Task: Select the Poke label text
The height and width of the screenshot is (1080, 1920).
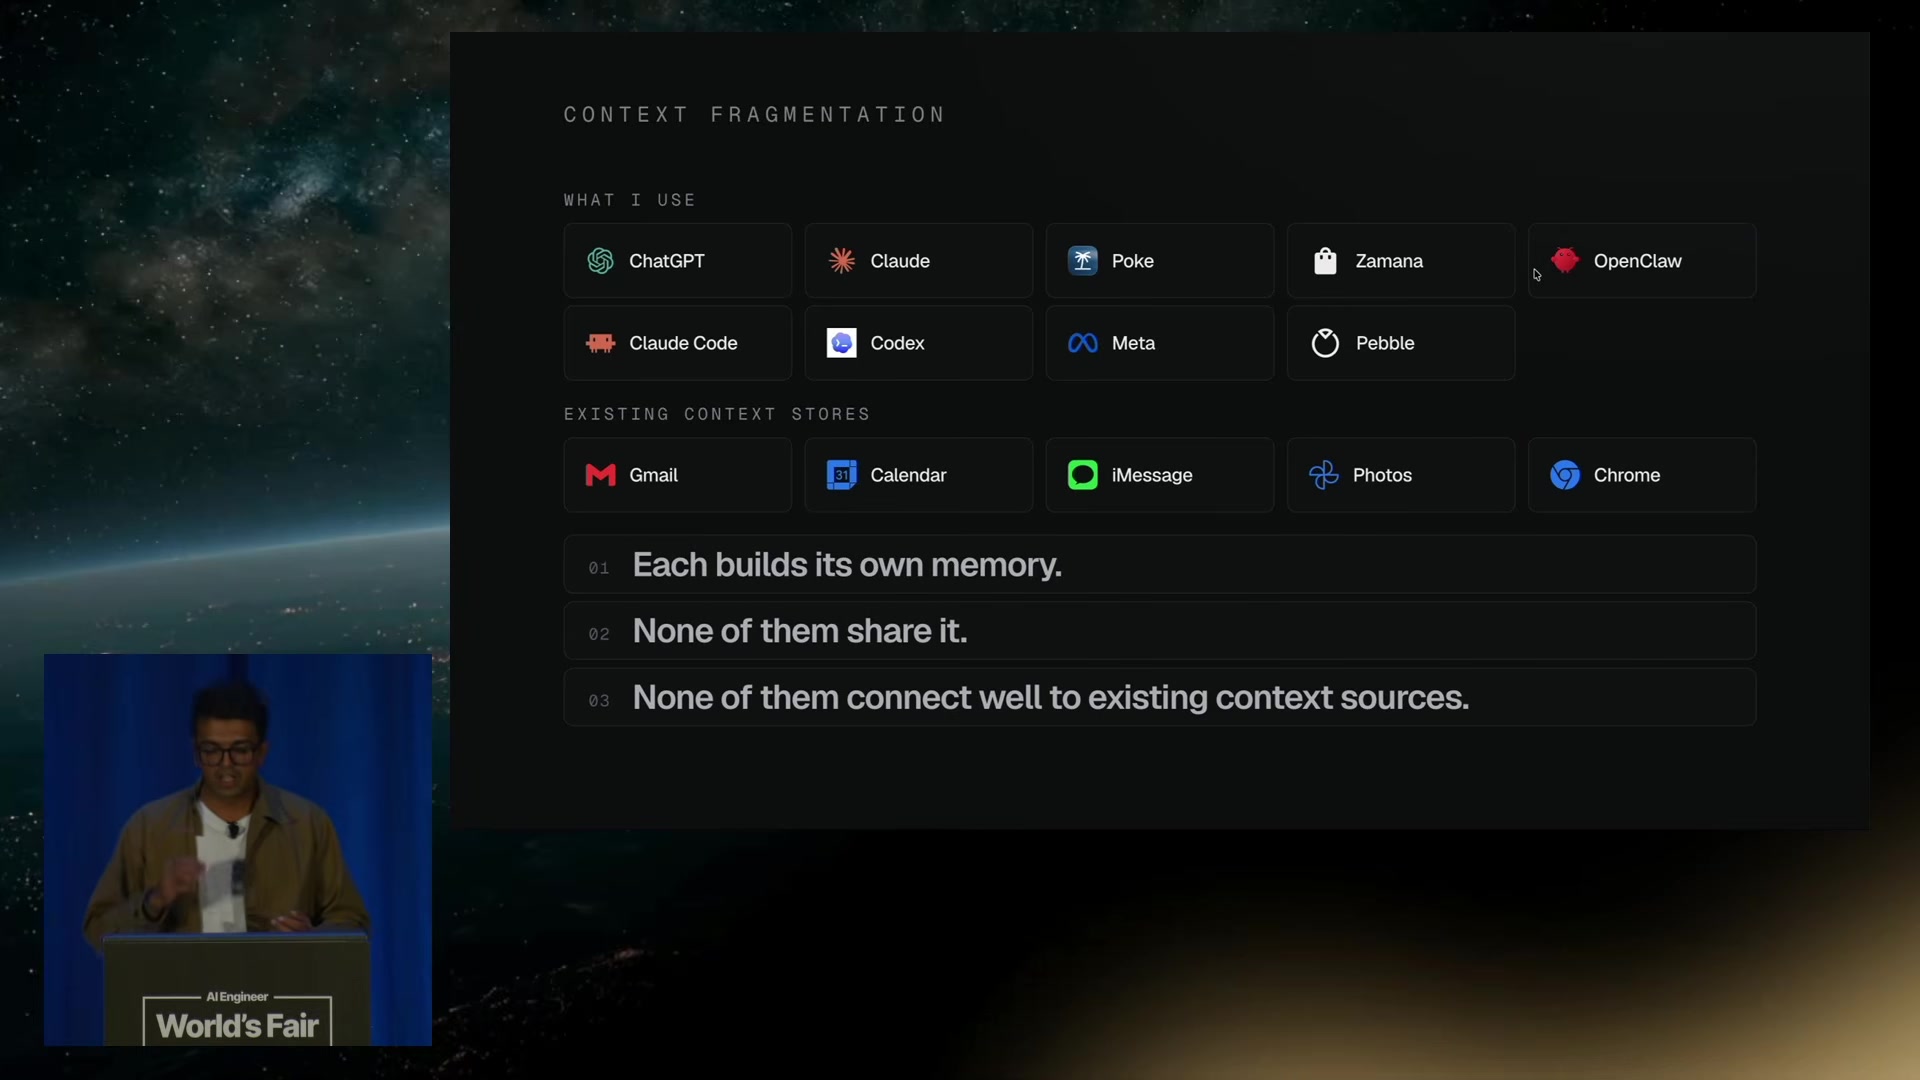Action: (x=1133, y=261)
